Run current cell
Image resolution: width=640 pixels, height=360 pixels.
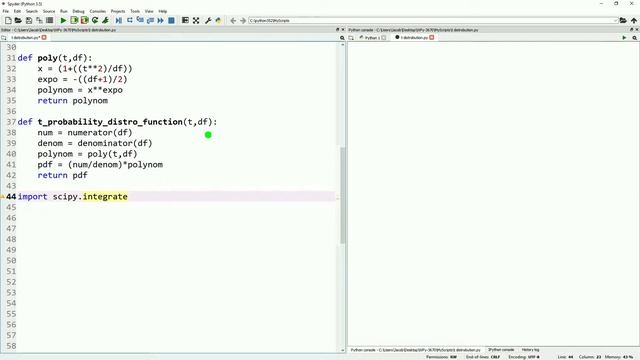pyautogui.click(x=74, y=20)
